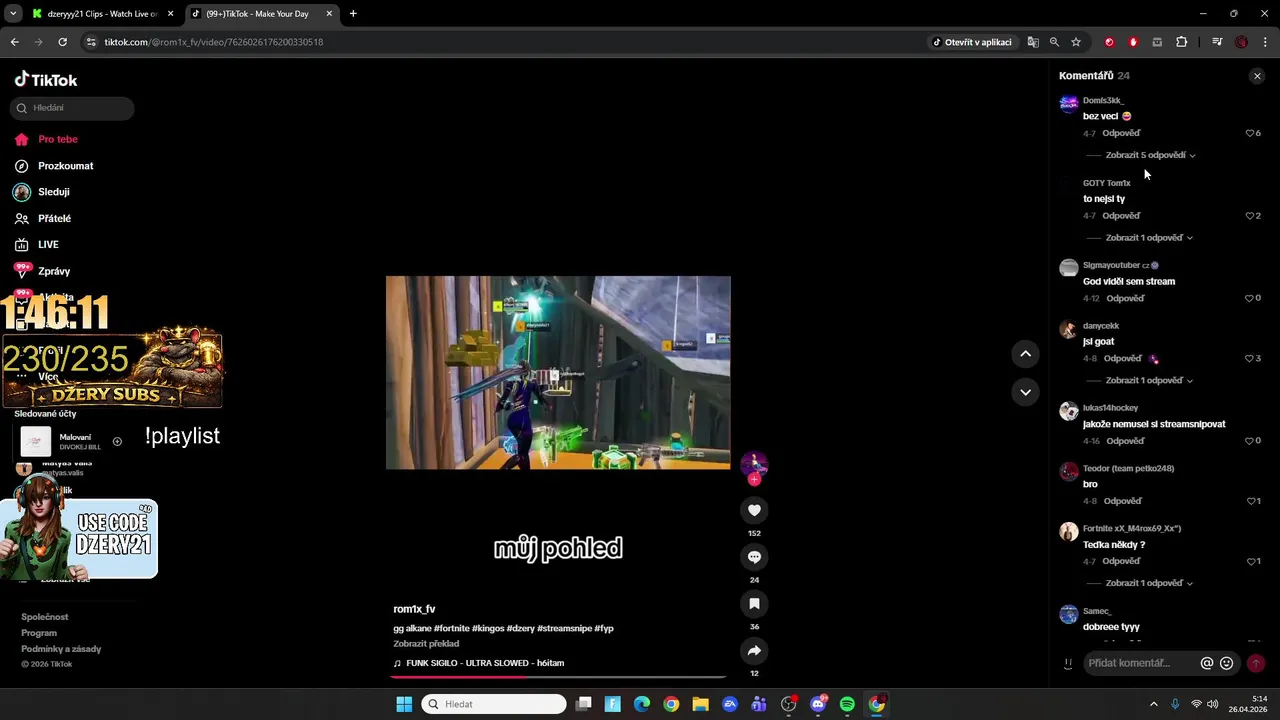
Task: Open Chrome three-dot menu
Action: 1265,42
